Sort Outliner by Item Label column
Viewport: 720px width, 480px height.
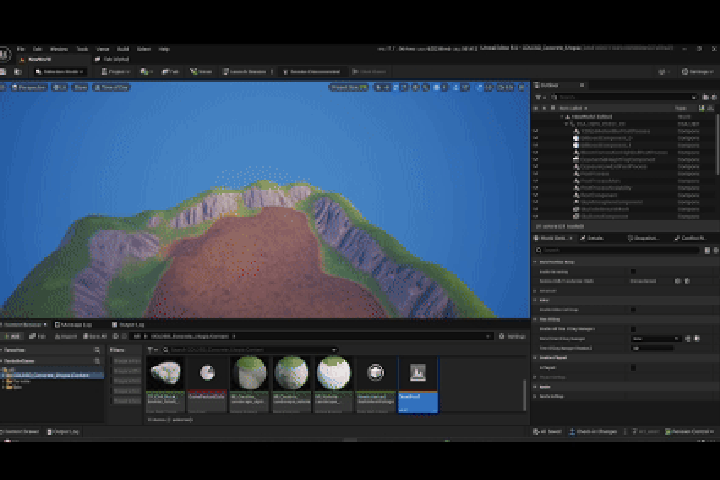[573, 108]
